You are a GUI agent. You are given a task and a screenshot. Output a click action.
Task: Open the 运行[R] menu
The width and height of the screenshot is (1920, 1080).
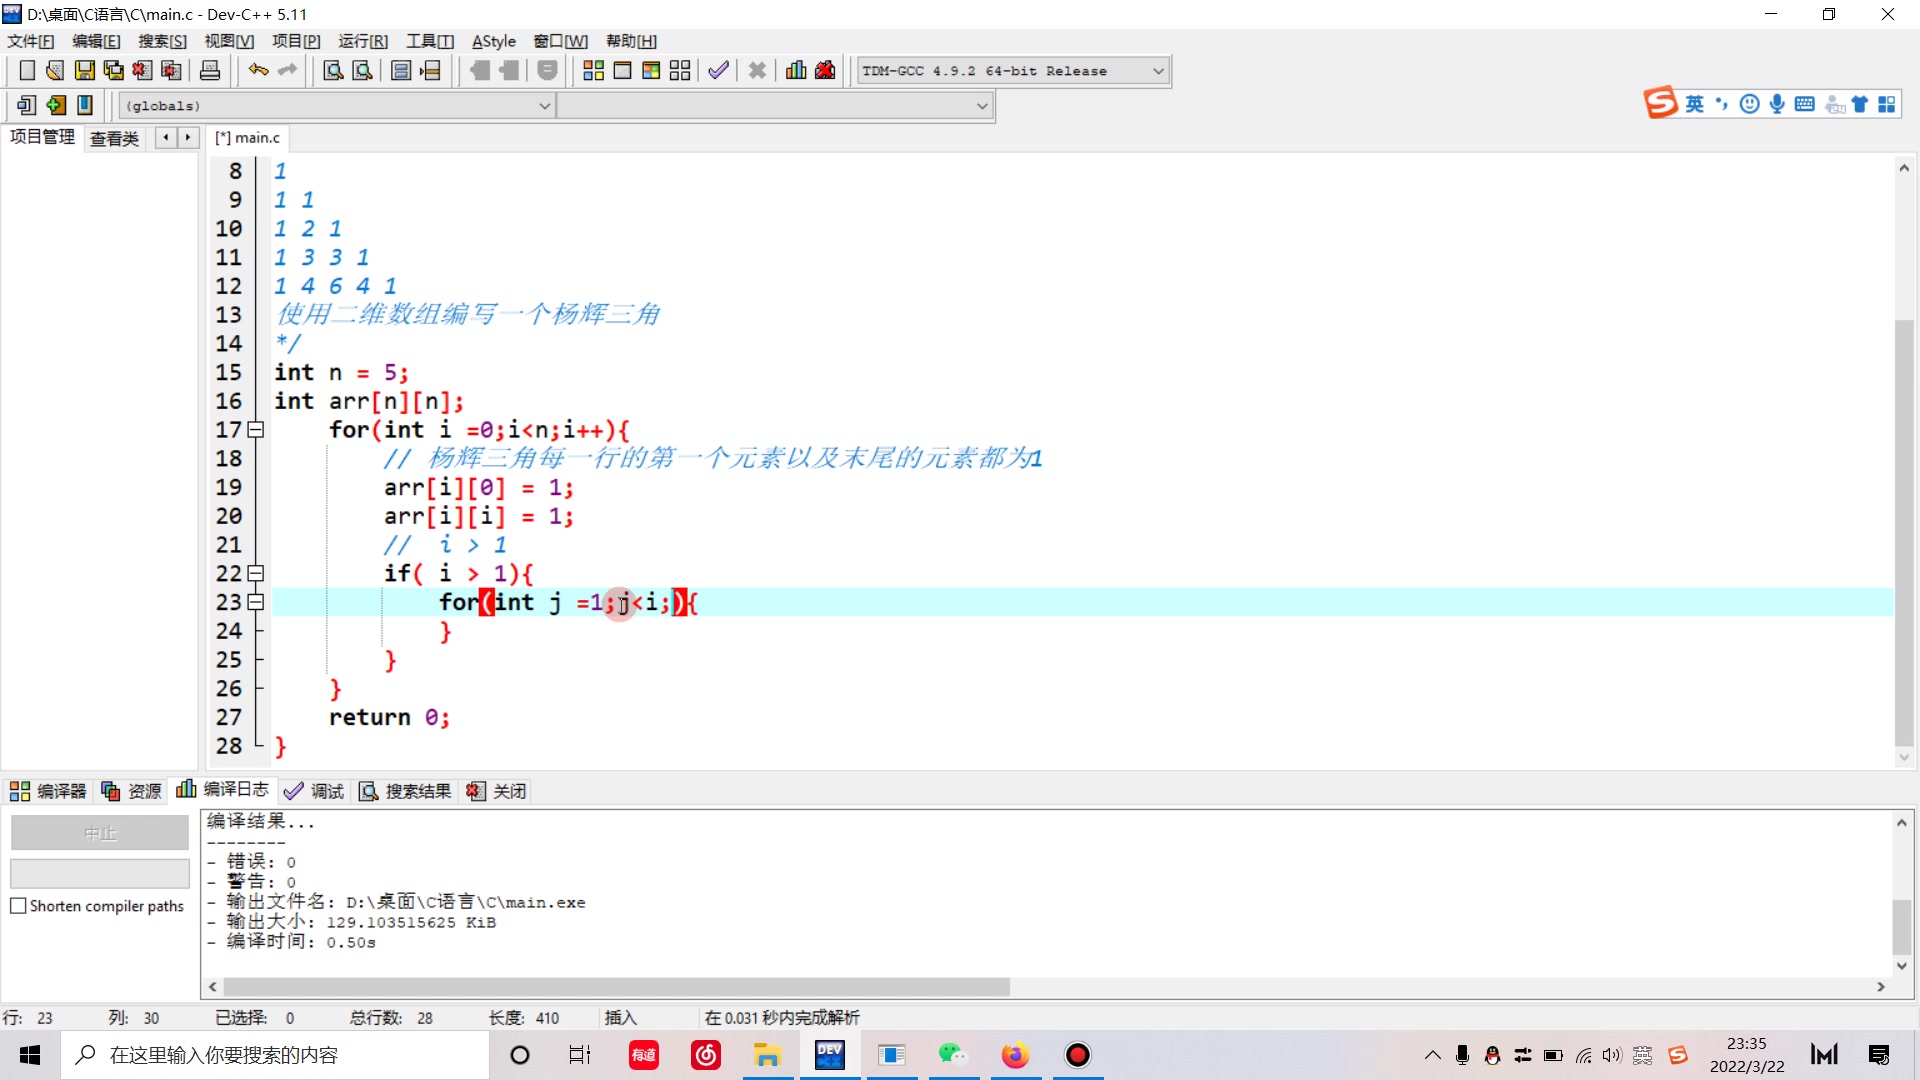(362, 41)
